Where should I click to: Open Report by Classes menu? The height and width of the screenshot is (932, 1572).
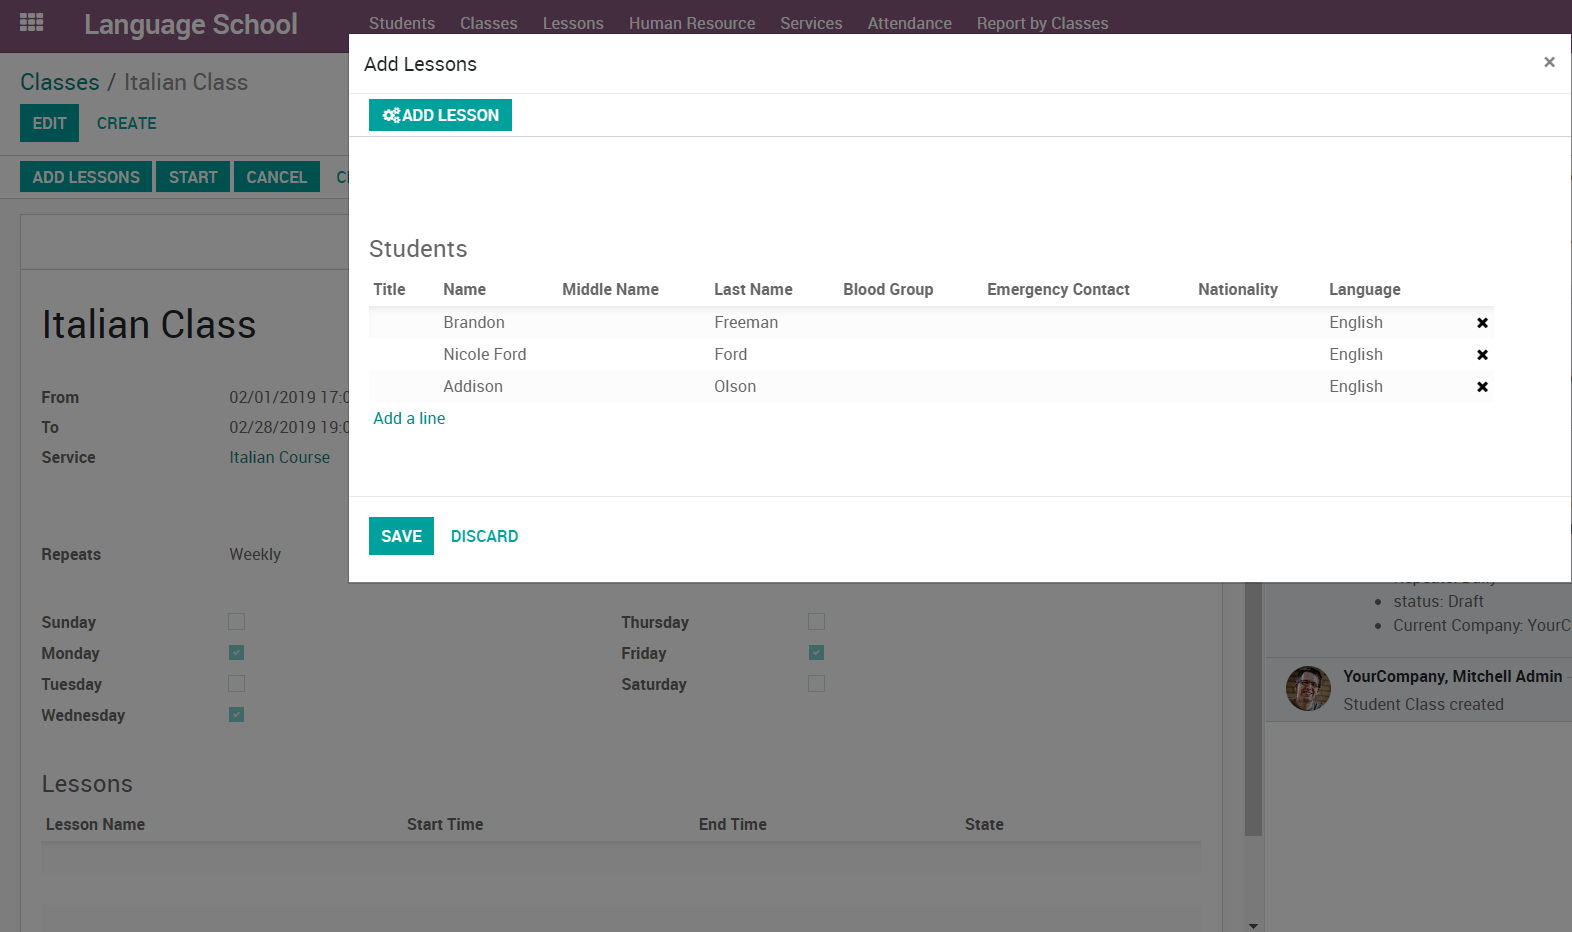pyautogui.click(x=1042, y=23)
